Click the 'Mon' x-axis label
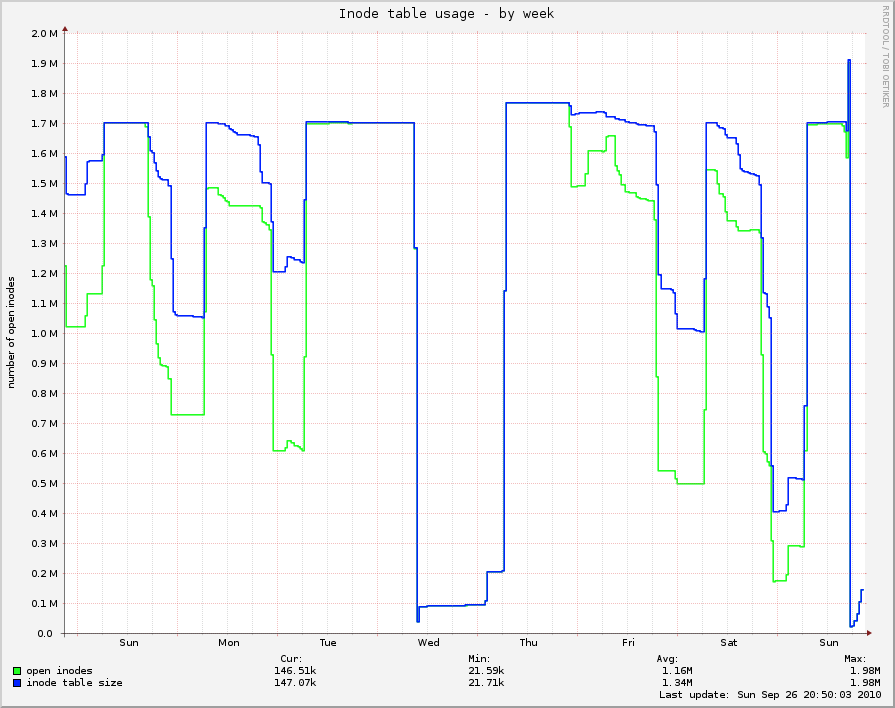895x708 pixels. click(x=229, y=643)
